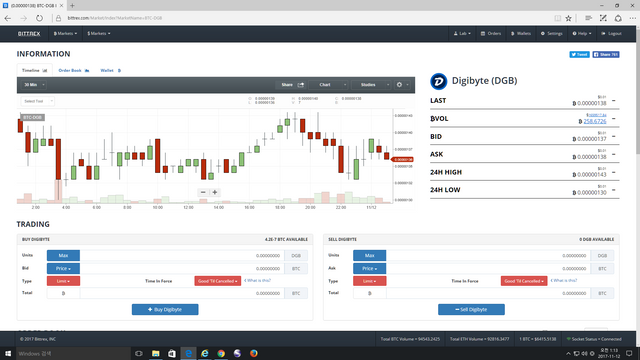Open the Chart type dropdown
Screen dimensions: 640x360
[329, 84]
